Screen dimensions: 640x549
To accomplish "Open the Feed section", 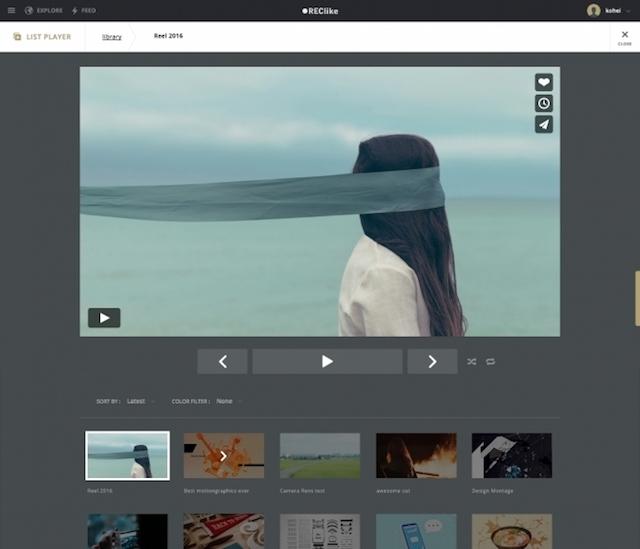I will point(83,10).
